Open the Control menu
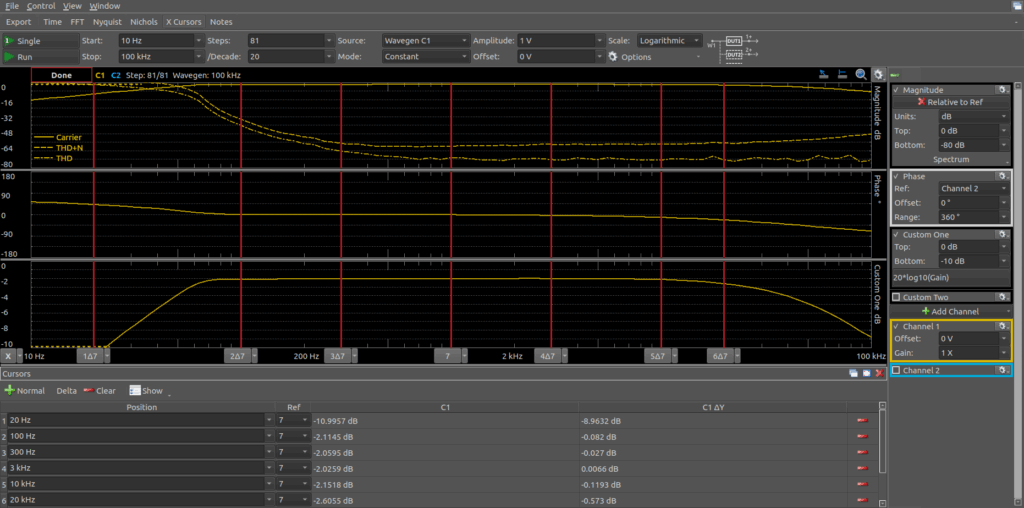The width and height of the screenshot is (1024, 508). click(x=41, y=6)
